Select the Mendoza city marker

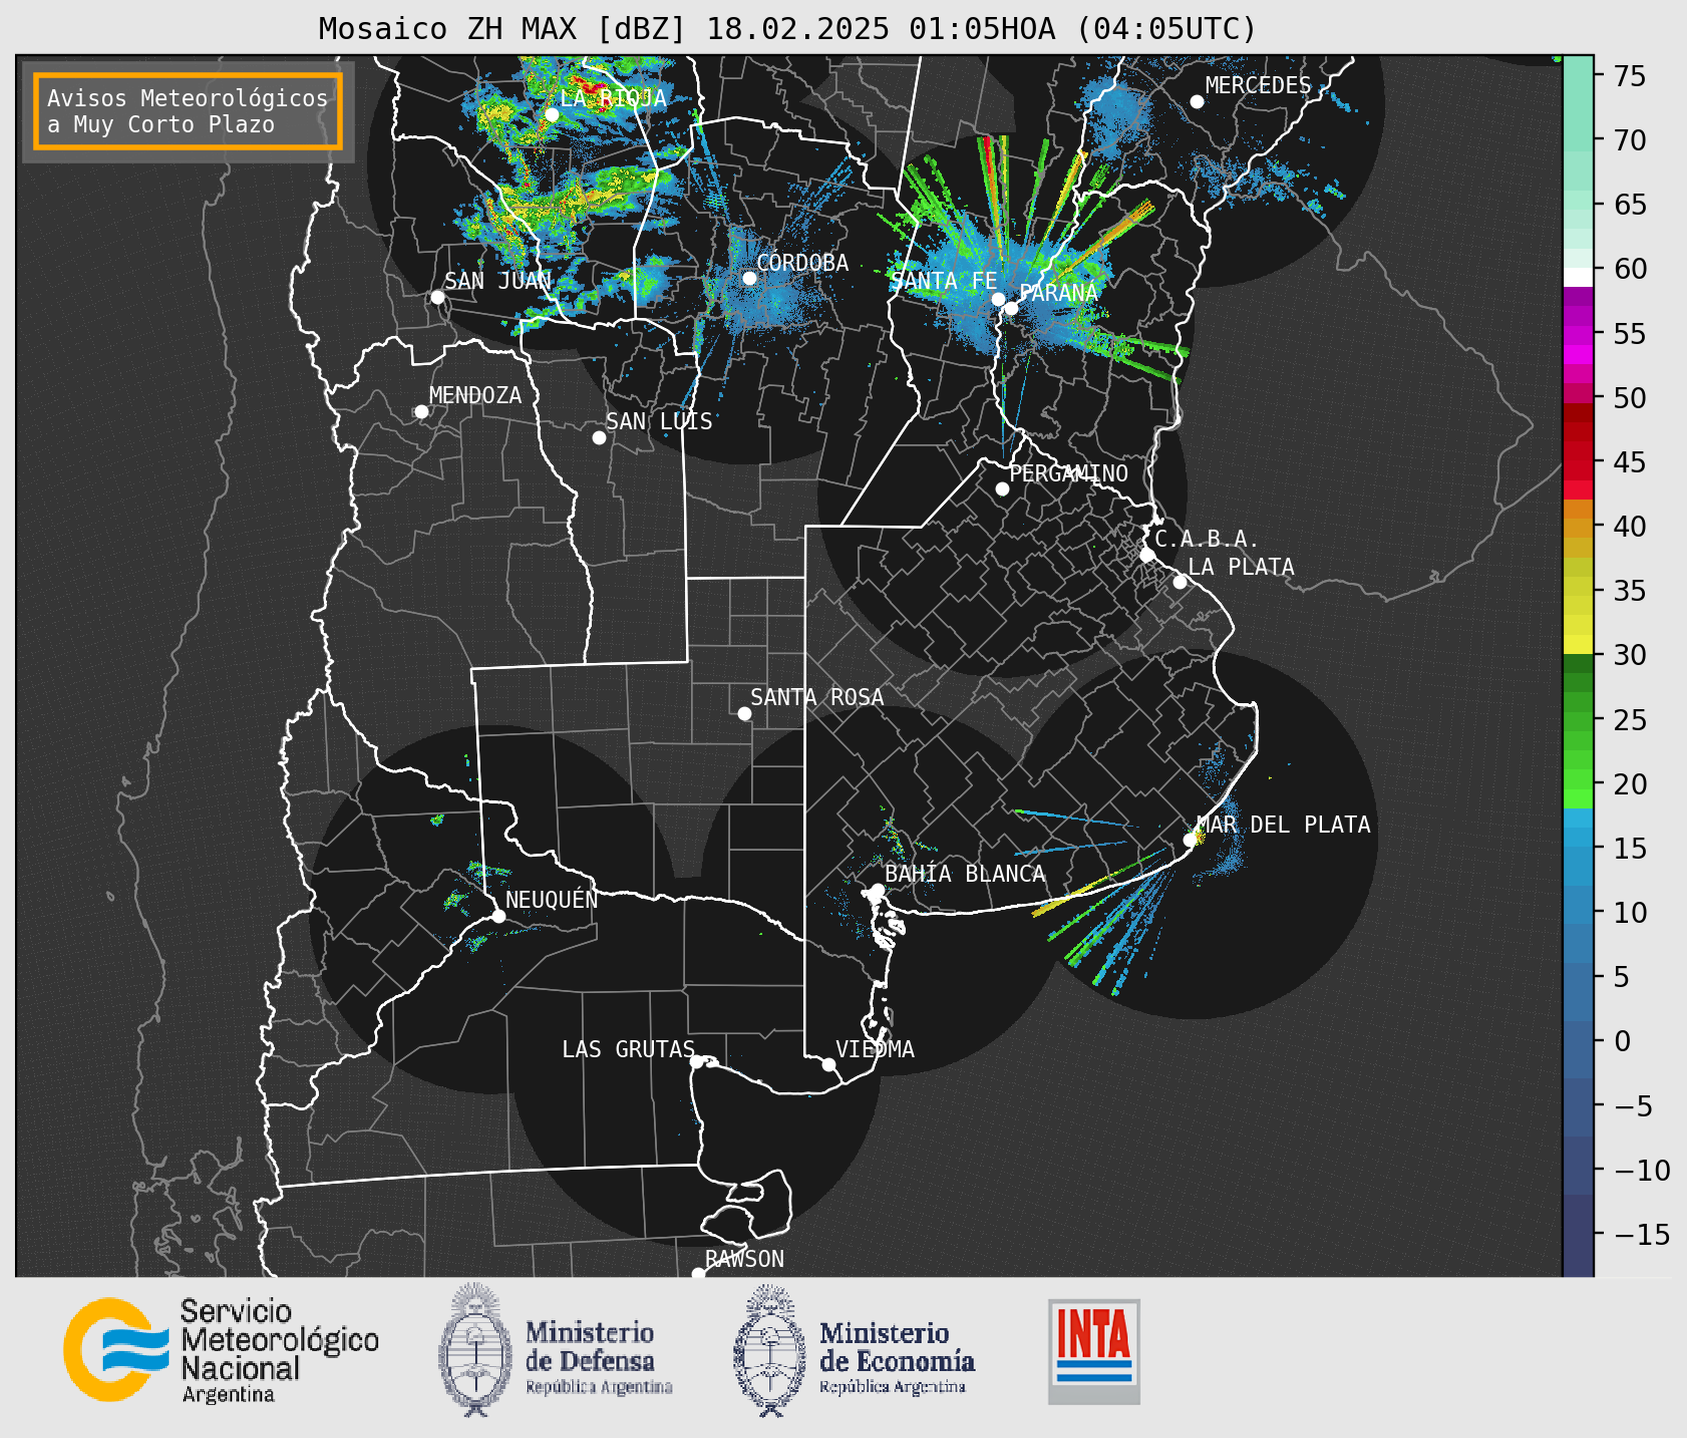[x=421, y=412]
